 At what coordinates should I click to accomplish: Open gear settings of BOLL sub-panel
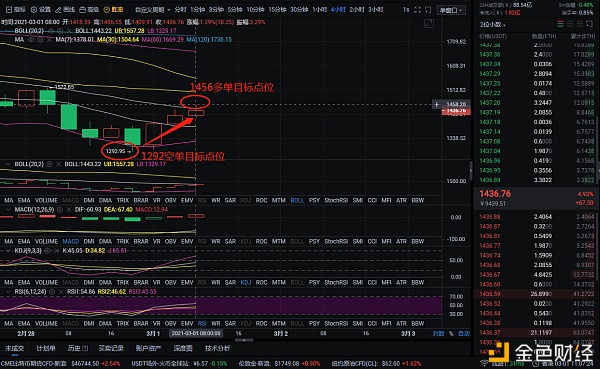pos(49,164)
